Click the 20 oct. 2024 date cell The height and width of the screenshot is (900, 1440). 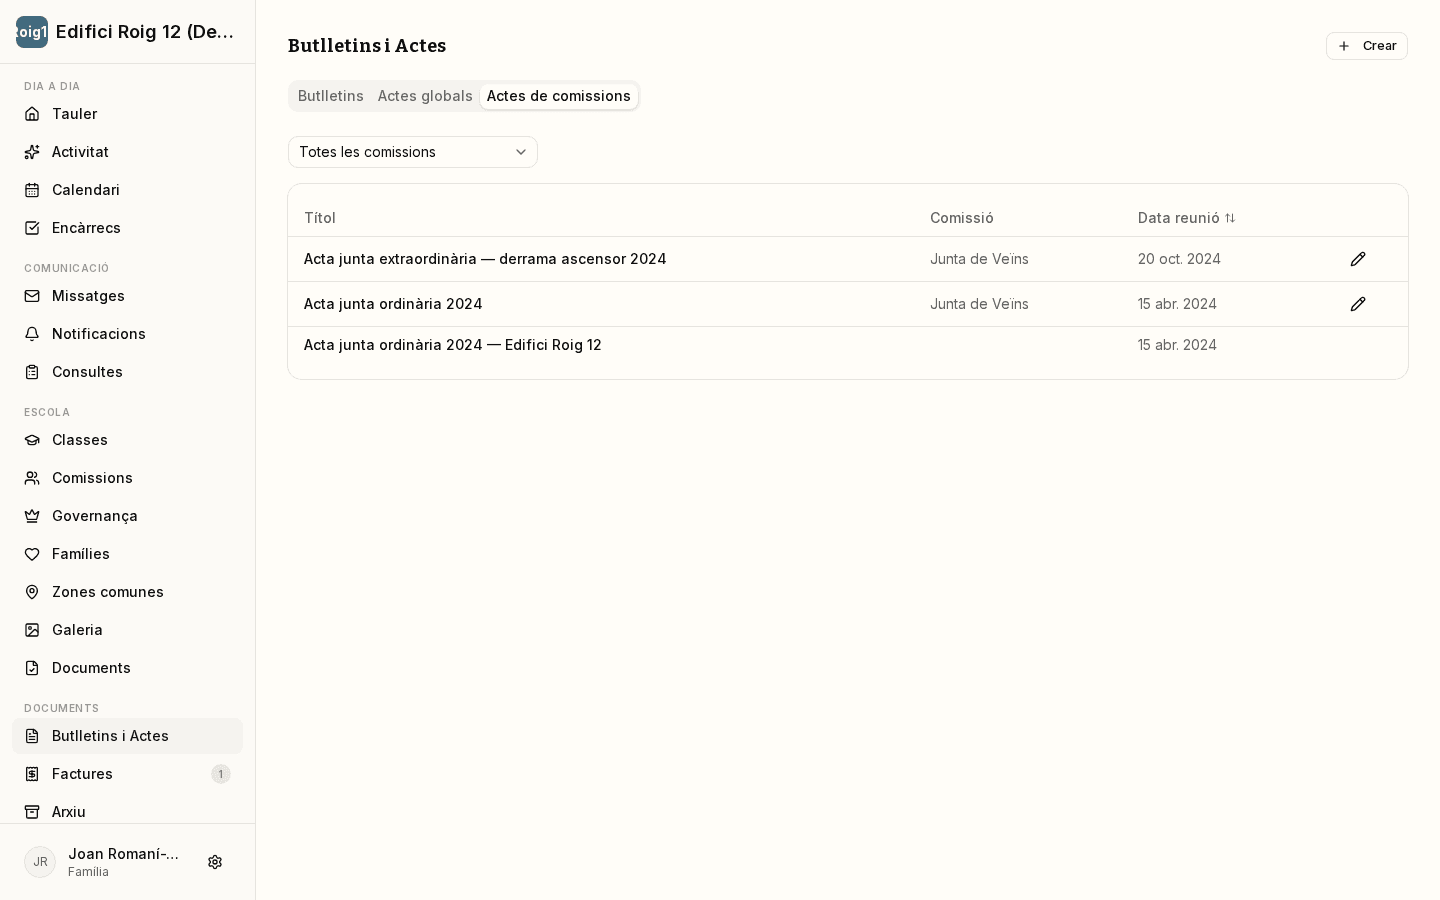1179,259
